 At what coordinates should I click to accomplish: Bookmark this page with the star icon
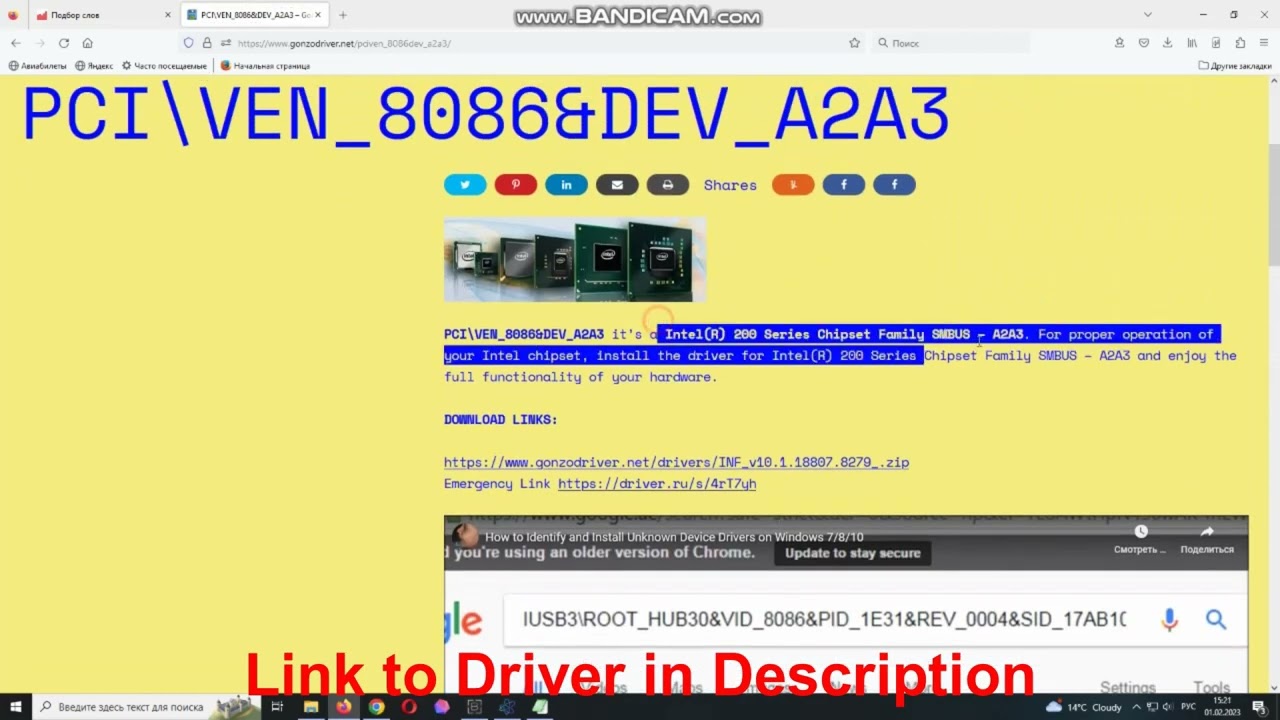point(854,43)
